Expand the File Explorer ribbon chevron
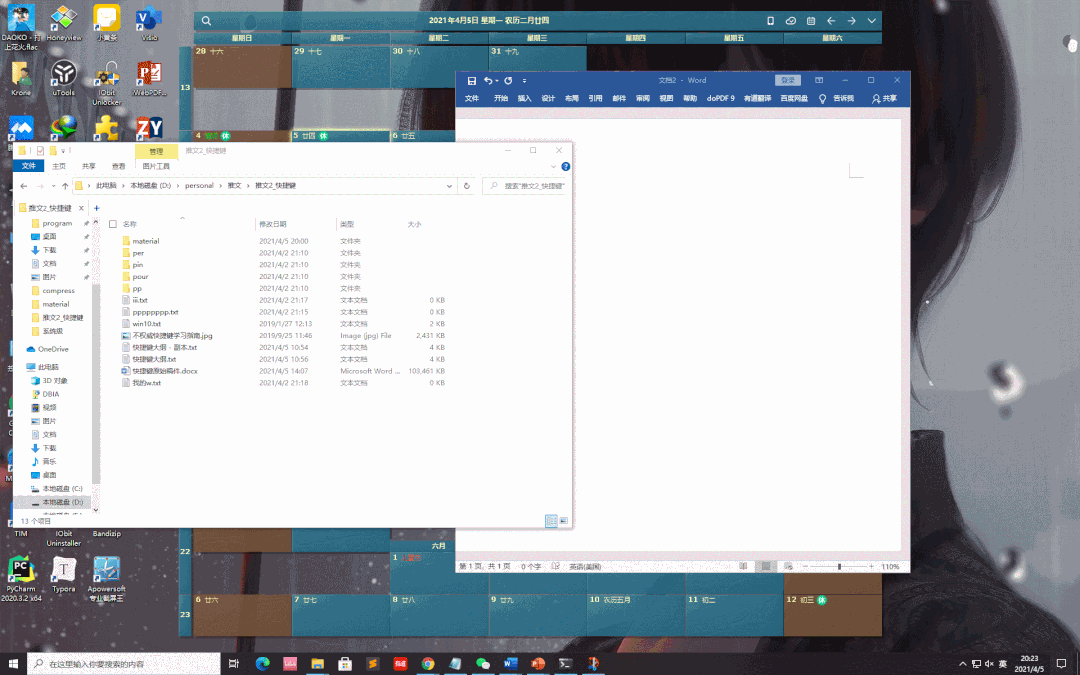 [x=553, y=167]
